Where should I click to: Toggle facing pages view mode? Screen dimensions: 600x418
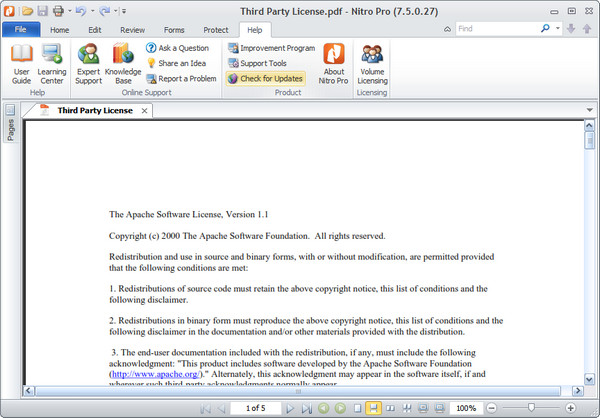(x=392, y=409)
